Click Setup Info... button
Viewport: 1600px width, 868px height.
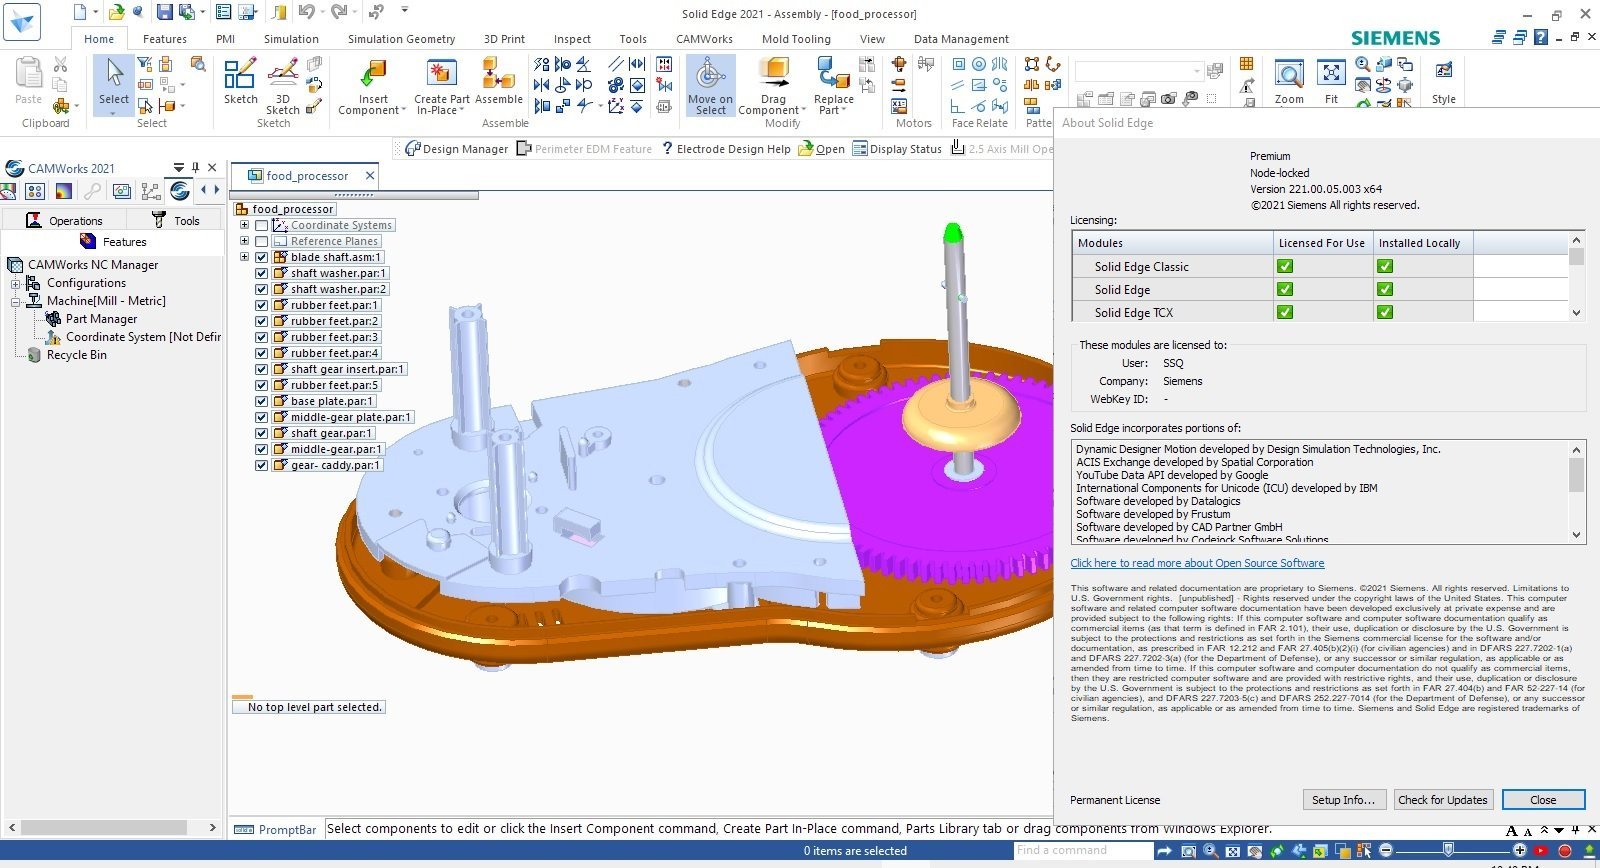click(x=1343, y=799)
